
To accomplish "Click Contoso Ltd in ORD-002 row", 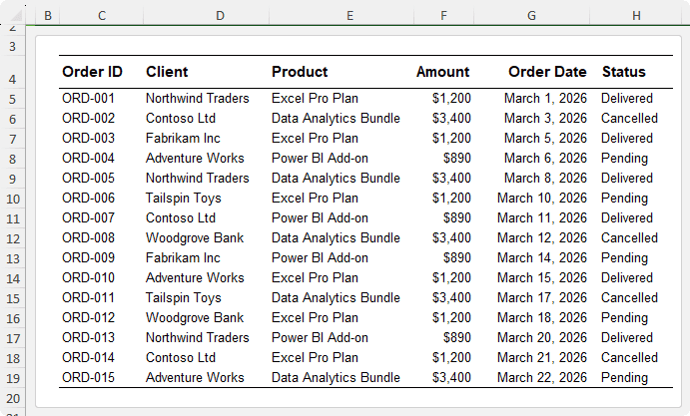I will click(181, 118).
